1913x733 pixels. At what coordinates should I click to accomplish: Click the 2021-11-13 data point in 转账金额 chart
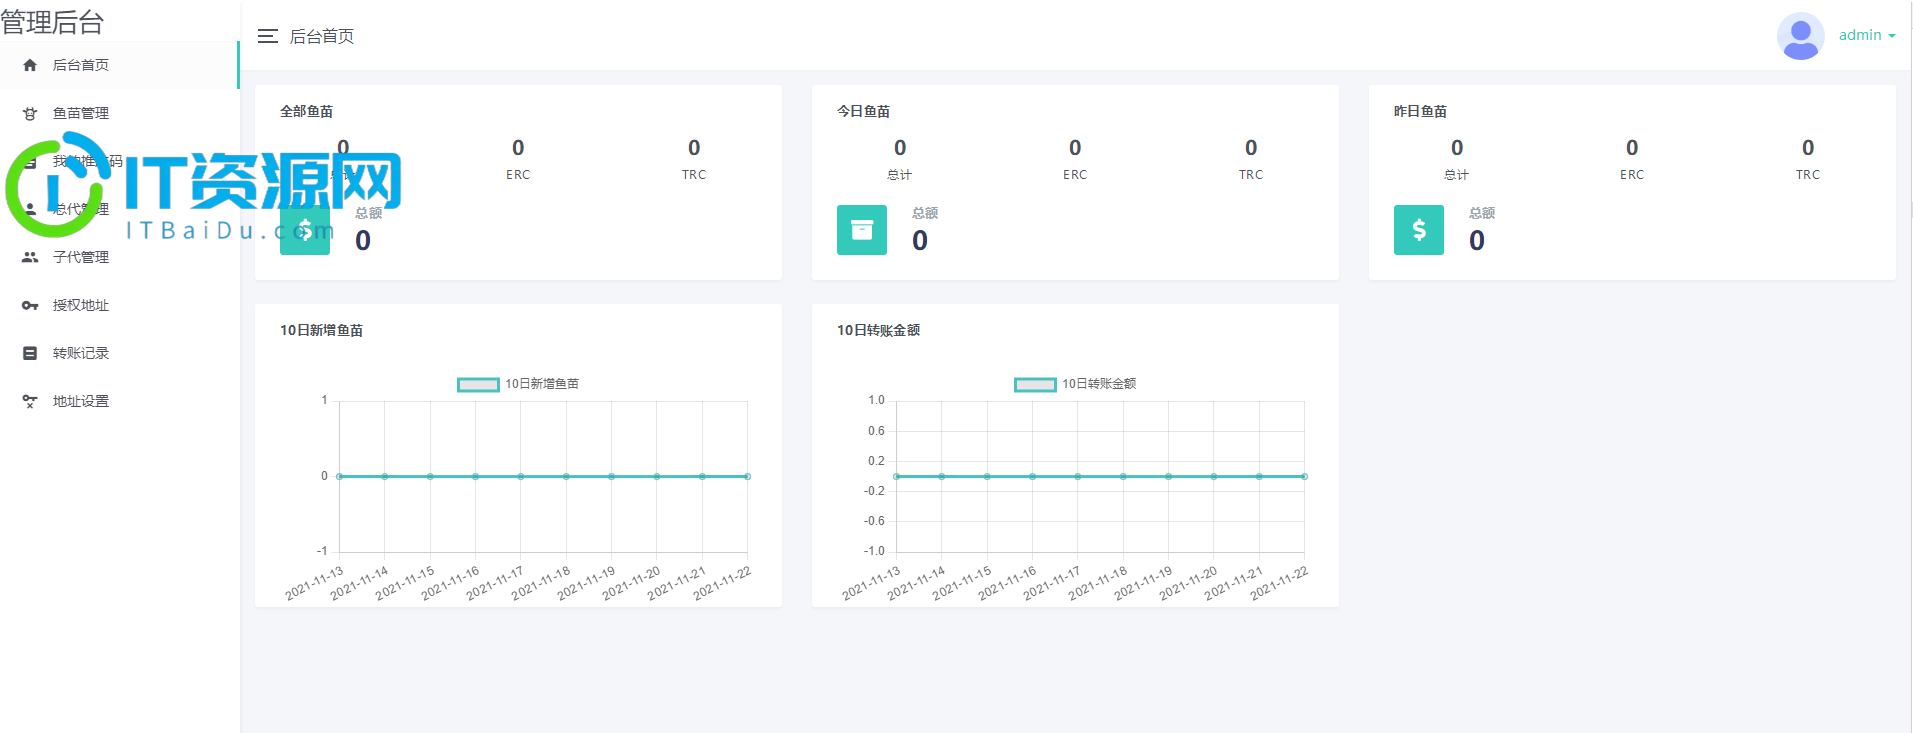click(x=897, y=476)
